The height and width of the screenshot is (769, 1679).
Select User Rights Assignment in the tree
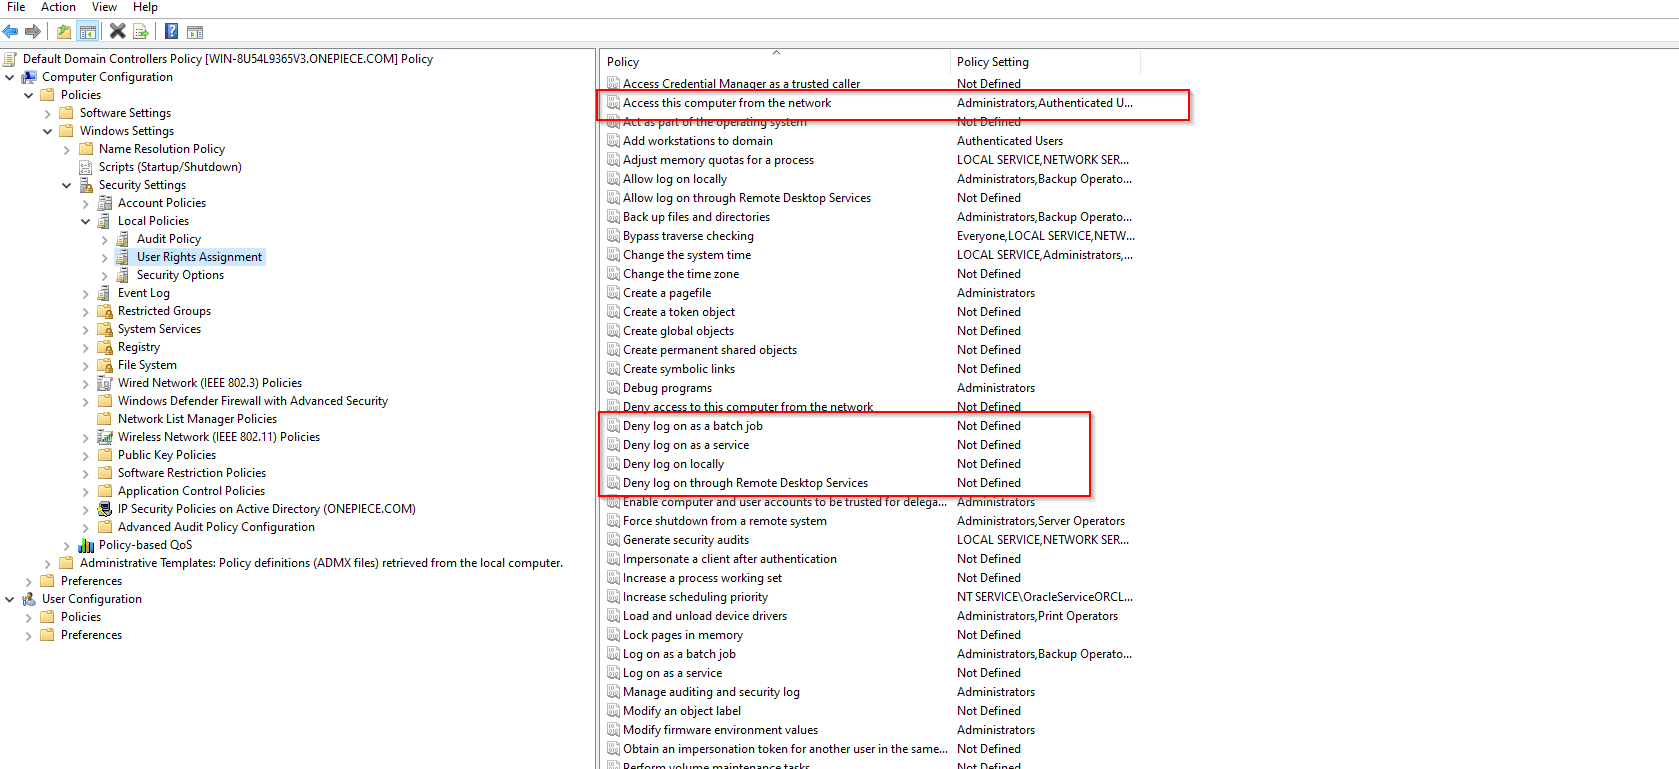(x=199, y=257)
